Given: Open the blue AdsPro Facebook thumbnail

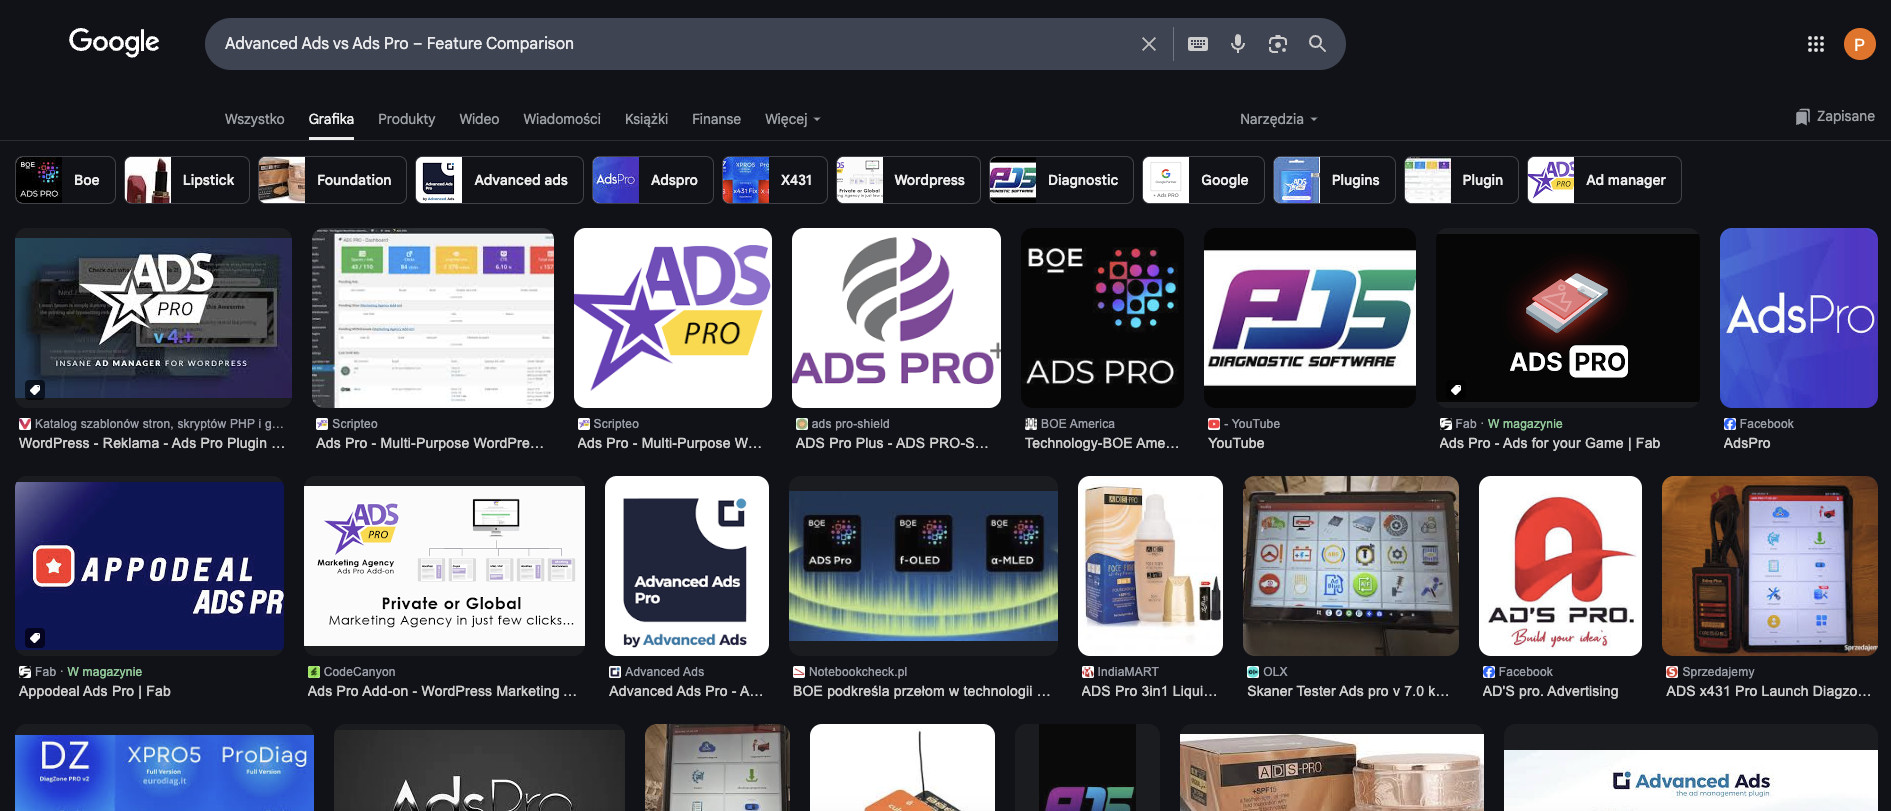Looking at the screenshot, I should tap(1799, 318).
